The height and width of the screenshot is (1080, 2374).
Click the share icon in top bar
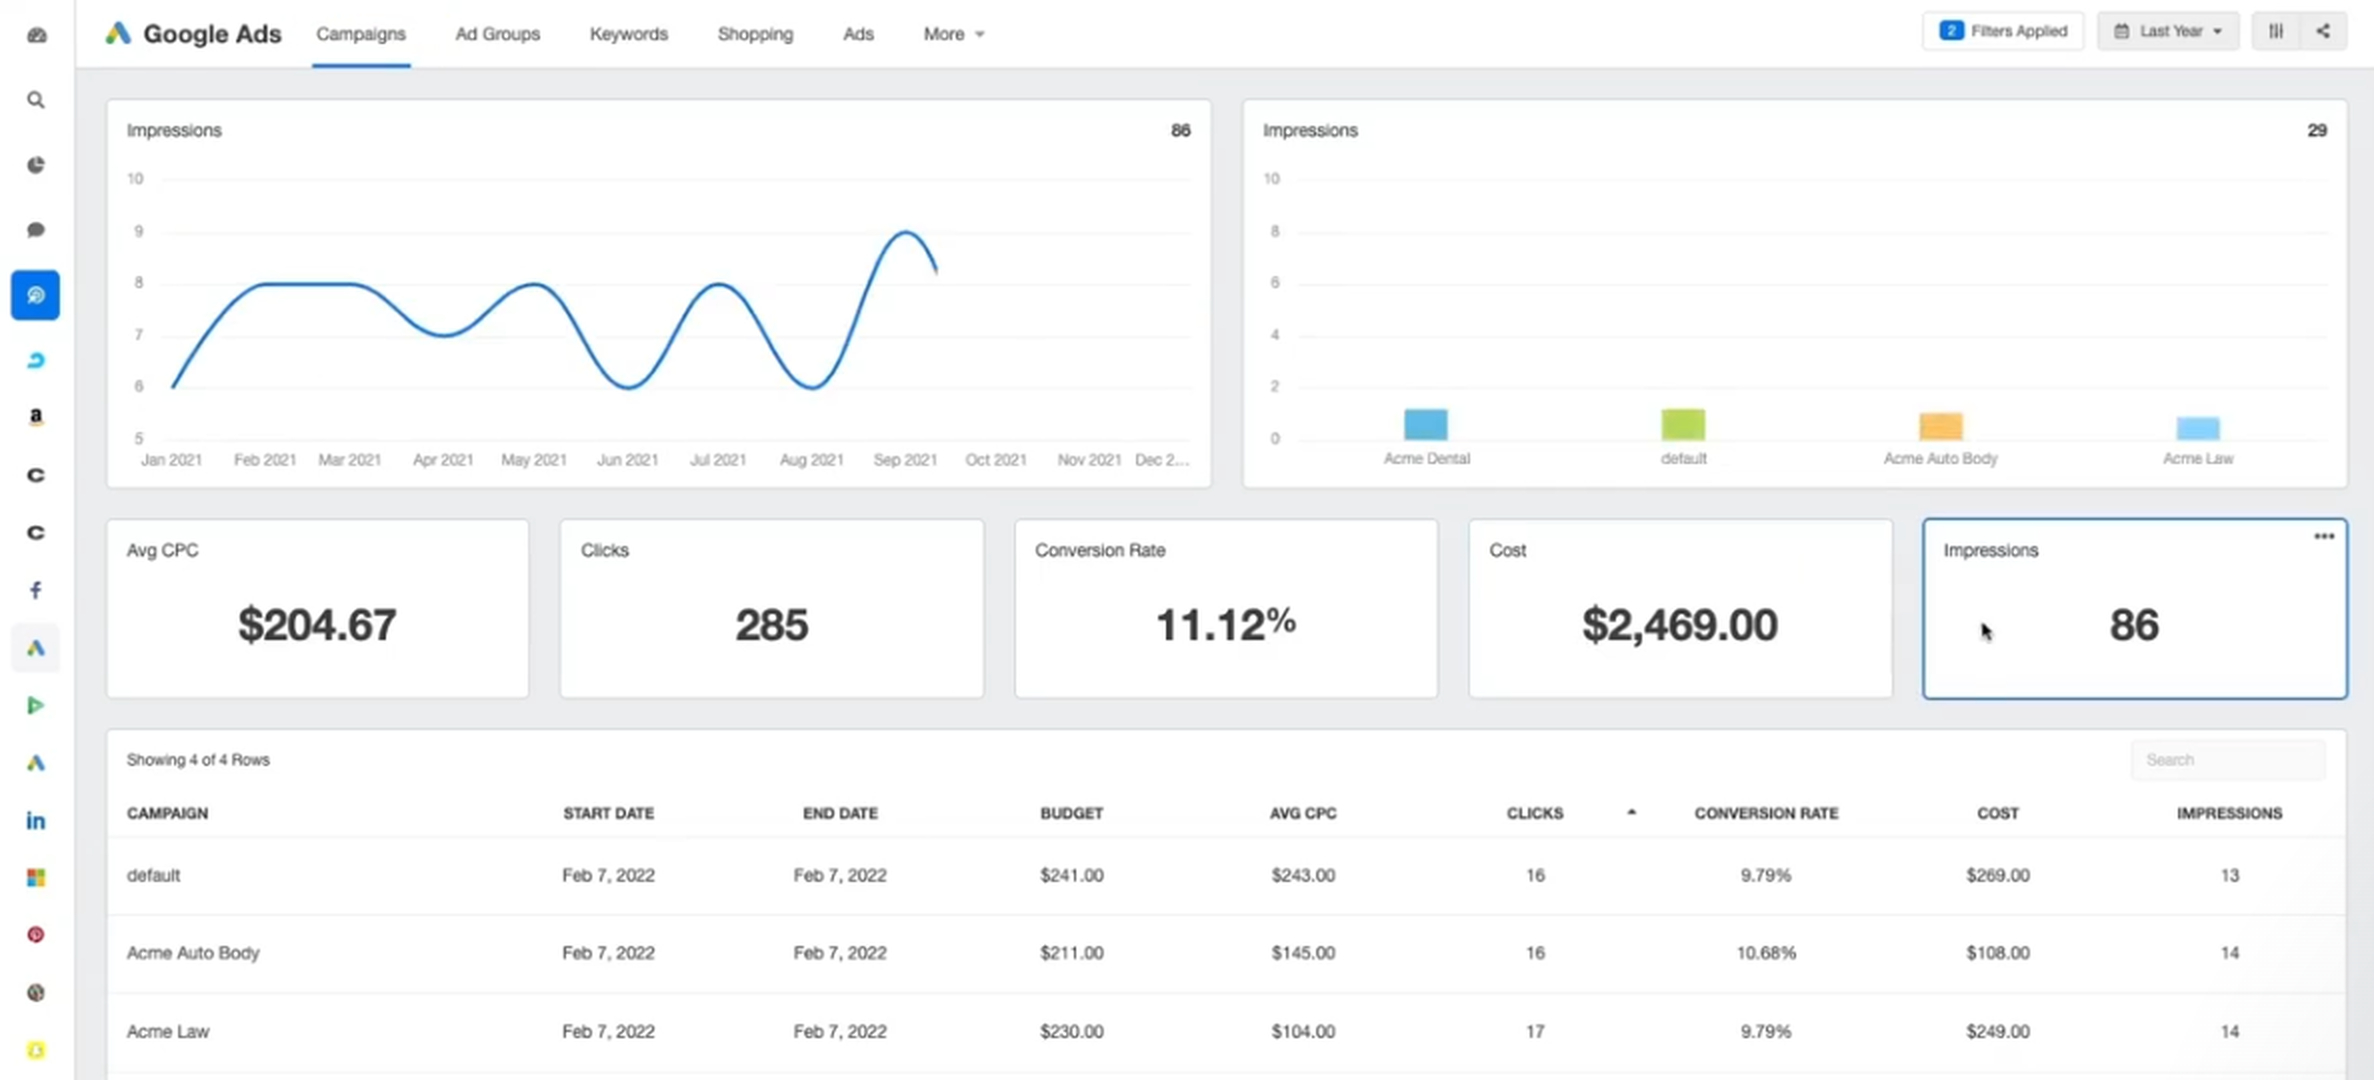tap(2323, 32)
